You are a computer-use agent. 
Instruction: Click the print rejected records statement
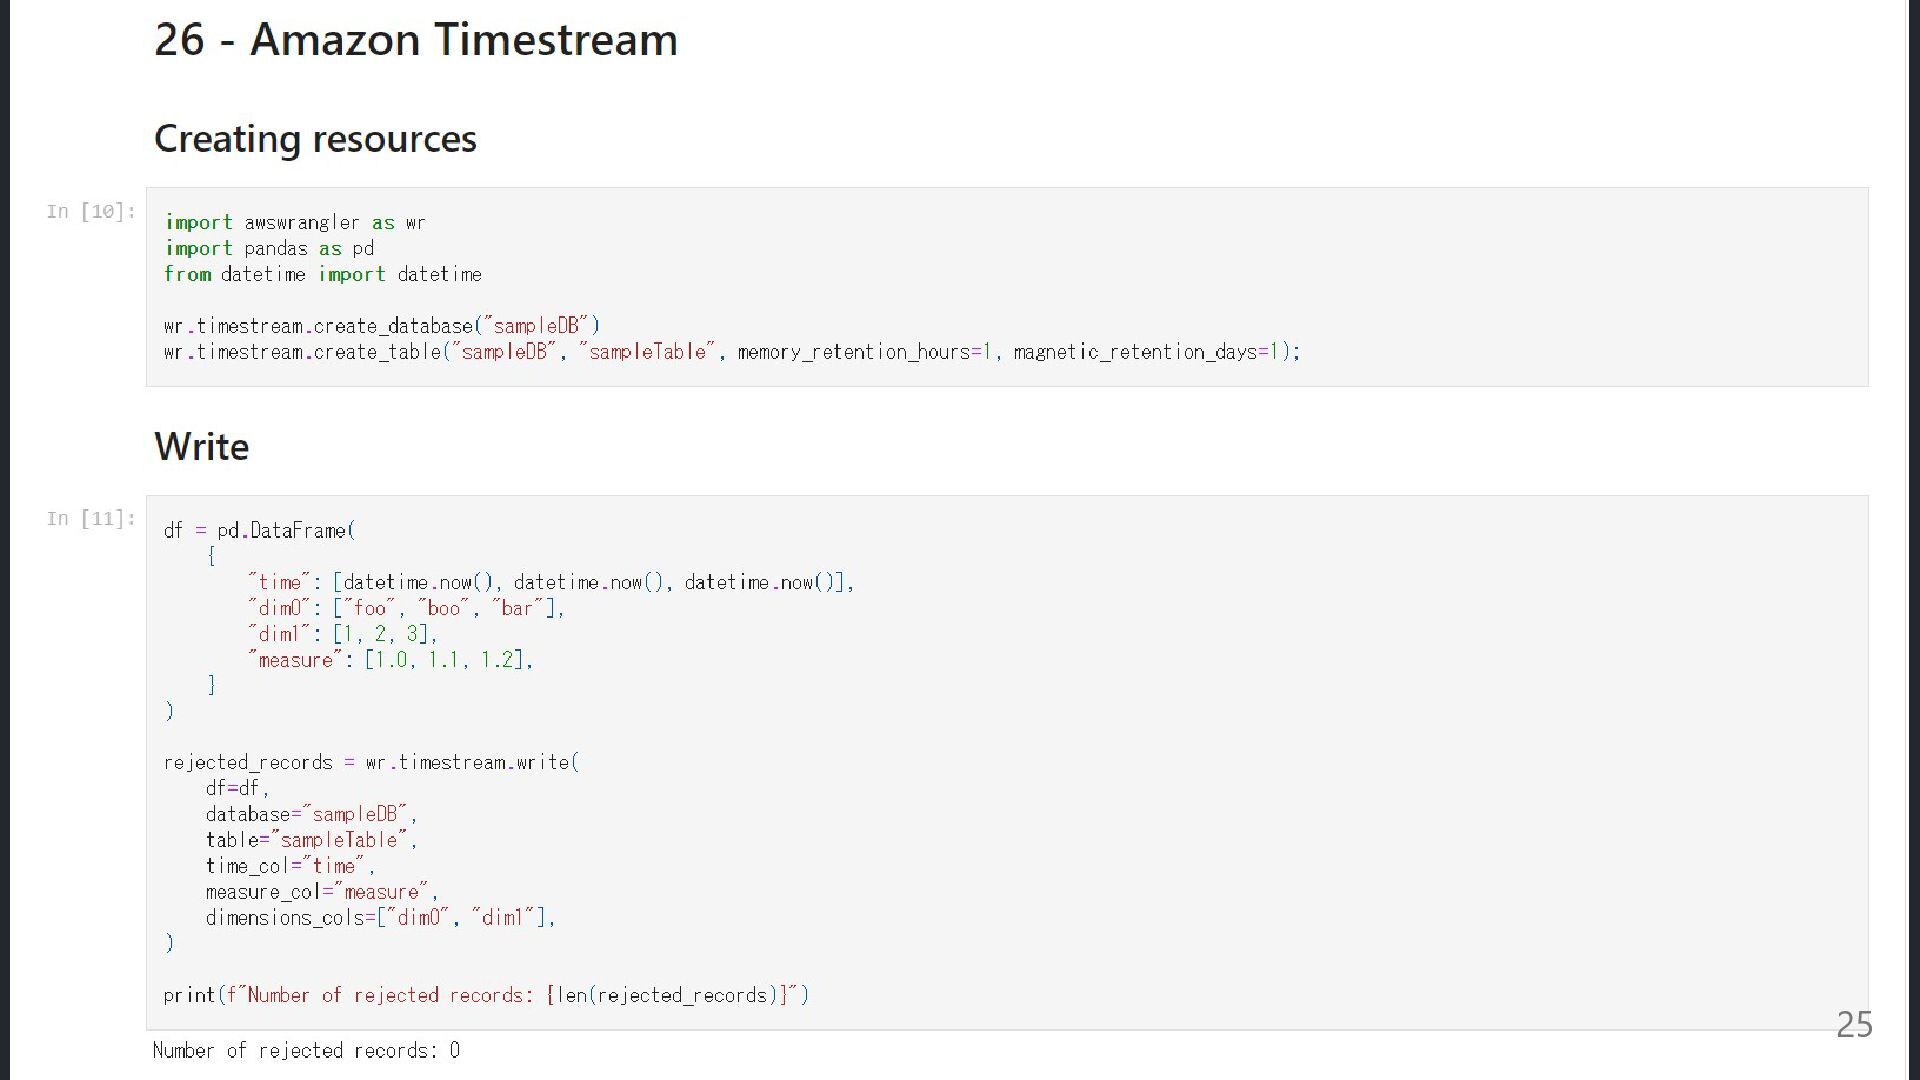(x=486, y=995)
